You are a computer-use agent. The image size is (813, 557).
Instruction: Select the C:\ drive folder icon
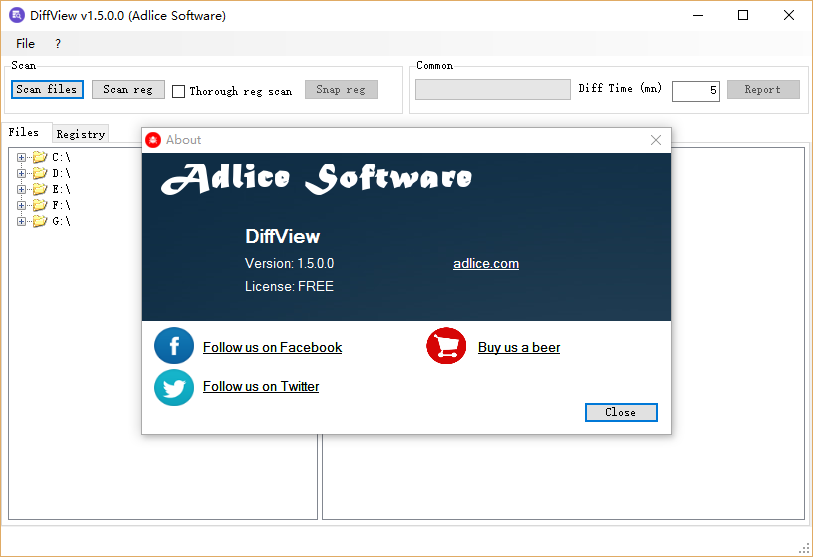40,157
